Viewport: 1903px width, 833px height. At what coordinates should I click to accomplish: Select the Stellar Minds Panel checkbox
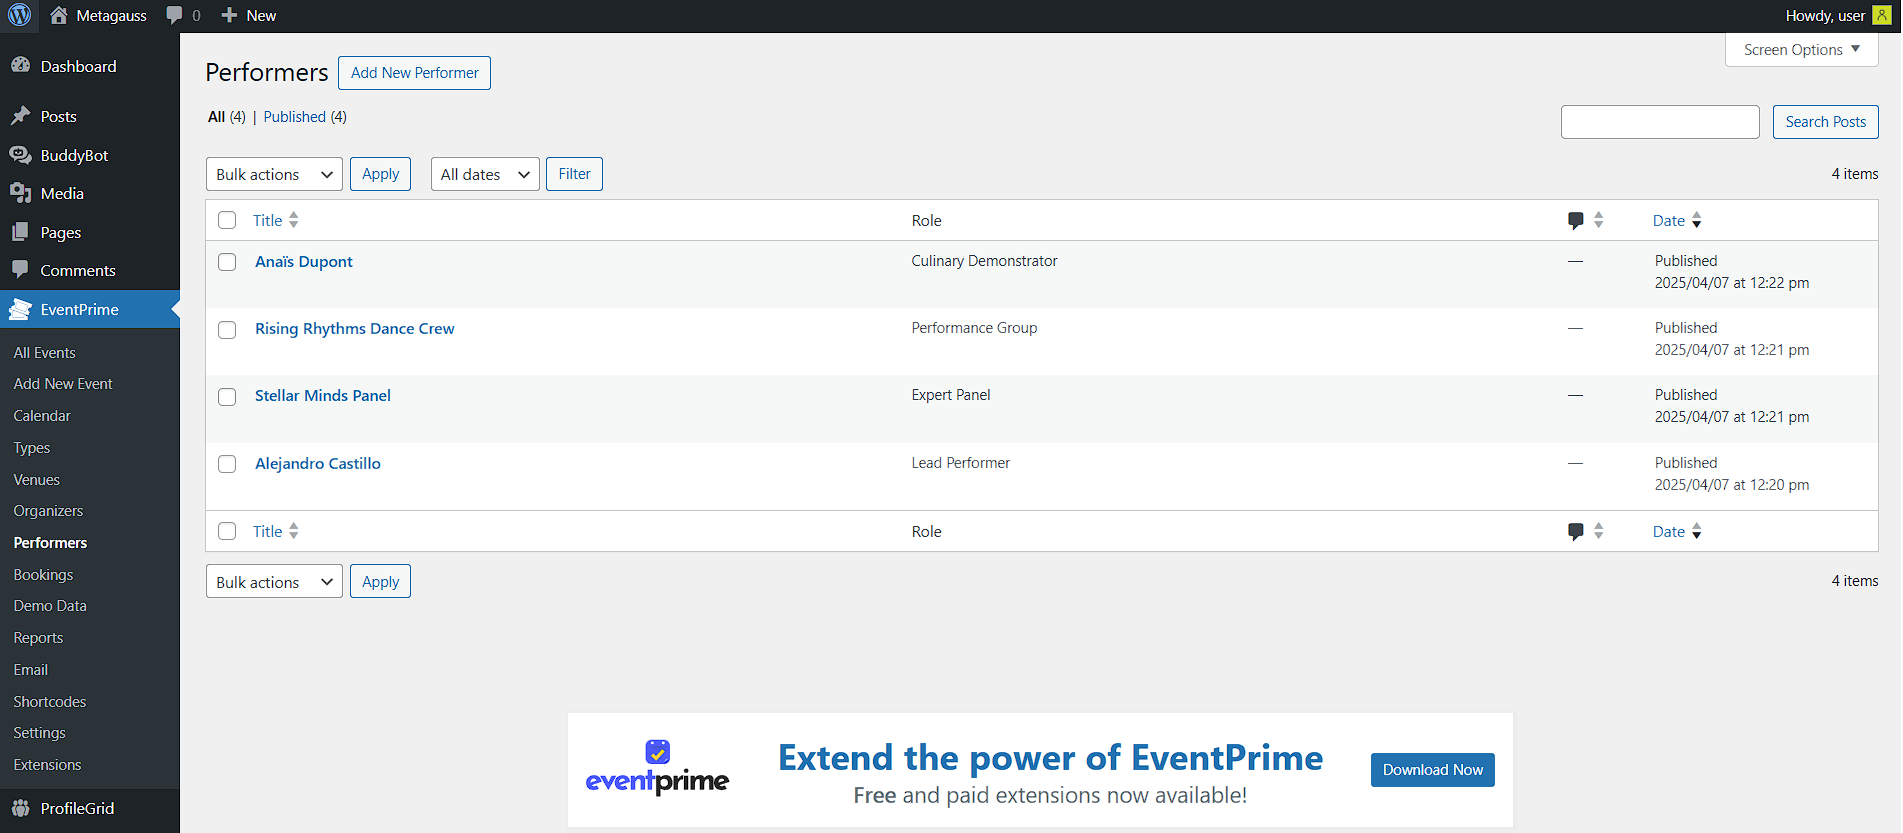point(227,397)
